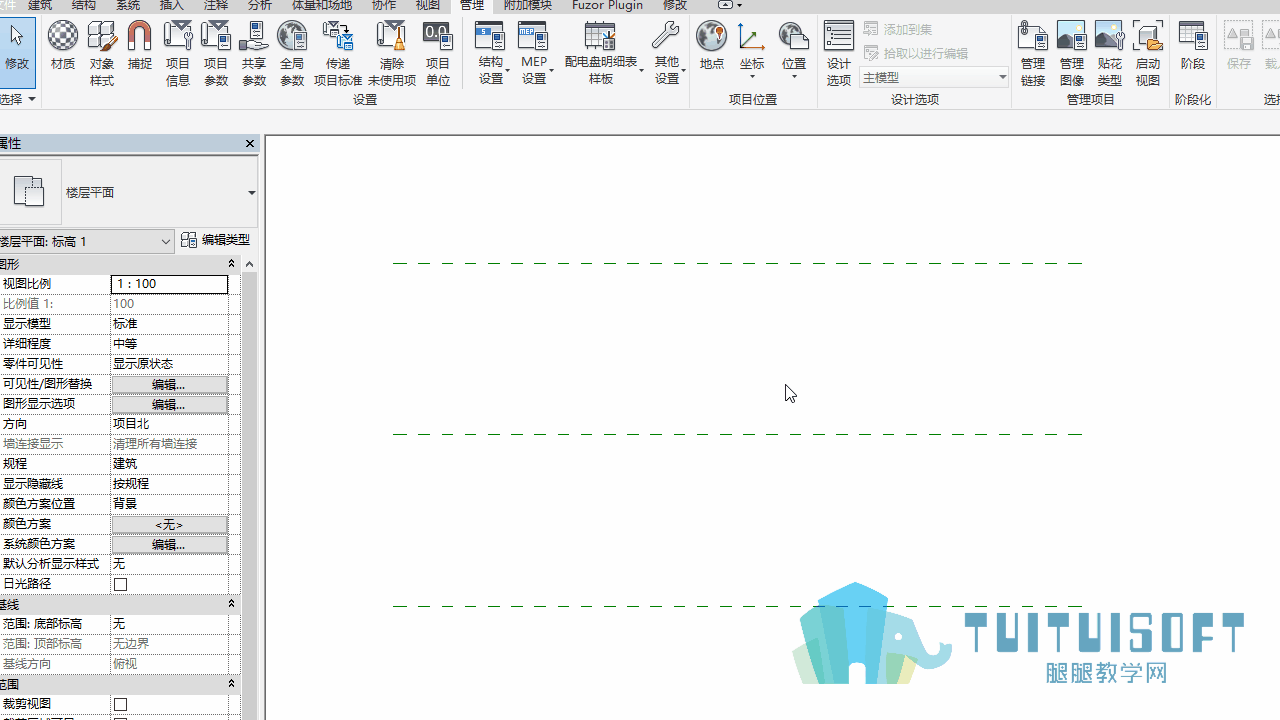Open 管理链接 (Manage Links)
The image size is (1280, 720).
coord(1033,53)
